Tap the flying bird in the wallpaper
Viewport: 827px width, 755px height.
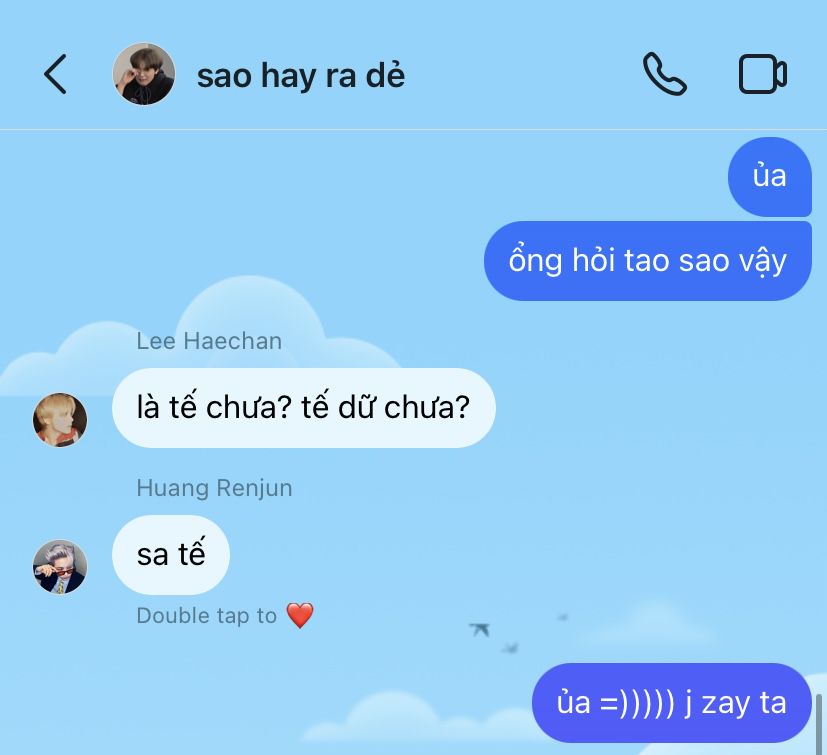point(480,629)
